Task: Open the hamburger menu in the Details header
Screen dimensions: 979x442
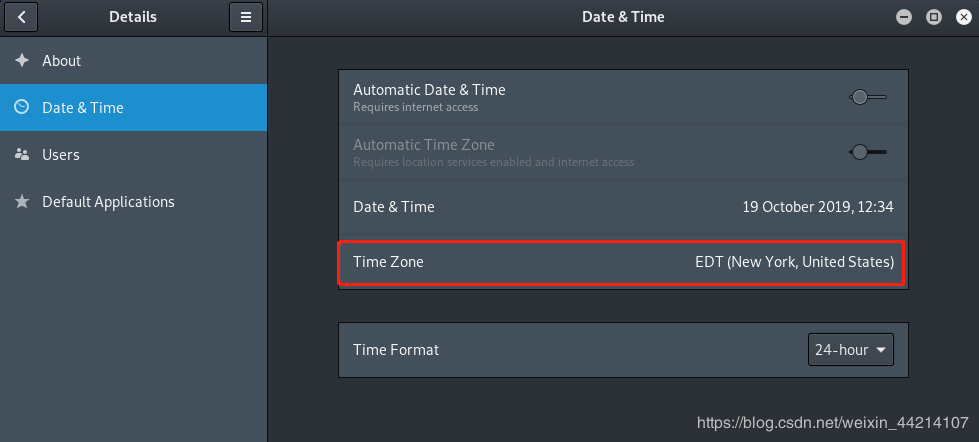Action: pyautogui.click(x=245, y=17)
